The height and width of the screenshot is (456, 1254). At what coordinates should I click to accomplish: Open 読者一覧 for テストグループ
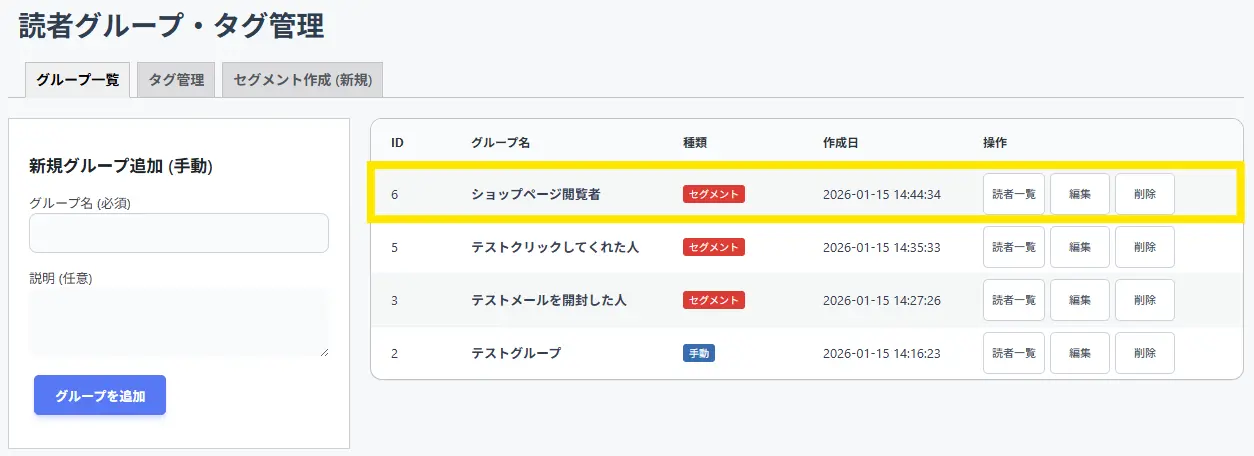(x=1013, y=353)
